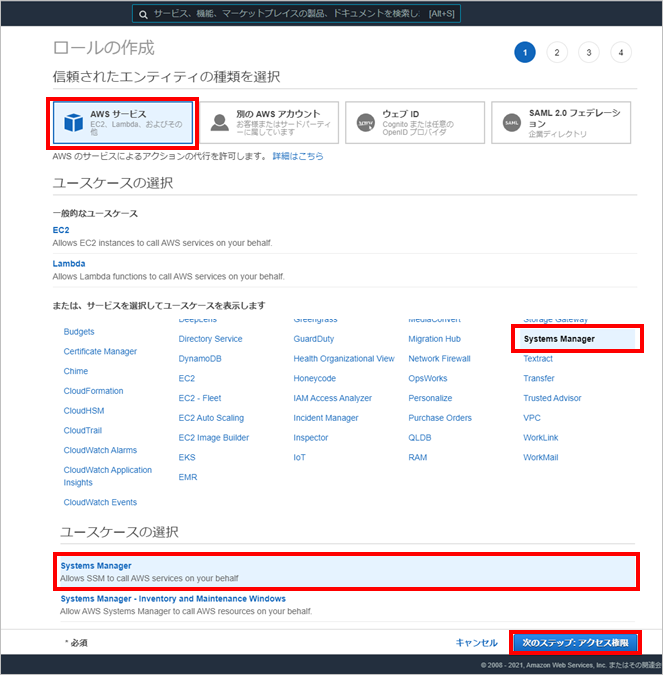Go to step 3 indicator
Image resolution: width=663 pixels, height=675 pixels.
pos(589,53)
